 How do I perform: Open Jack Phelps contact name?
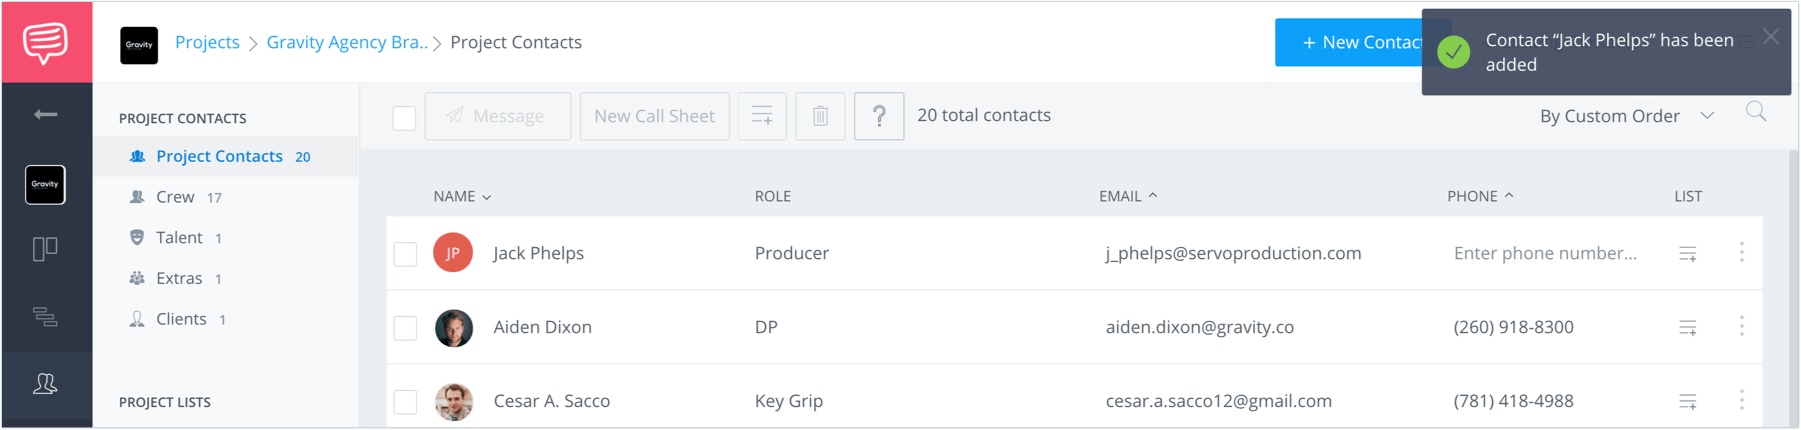[x=539, y=253]
